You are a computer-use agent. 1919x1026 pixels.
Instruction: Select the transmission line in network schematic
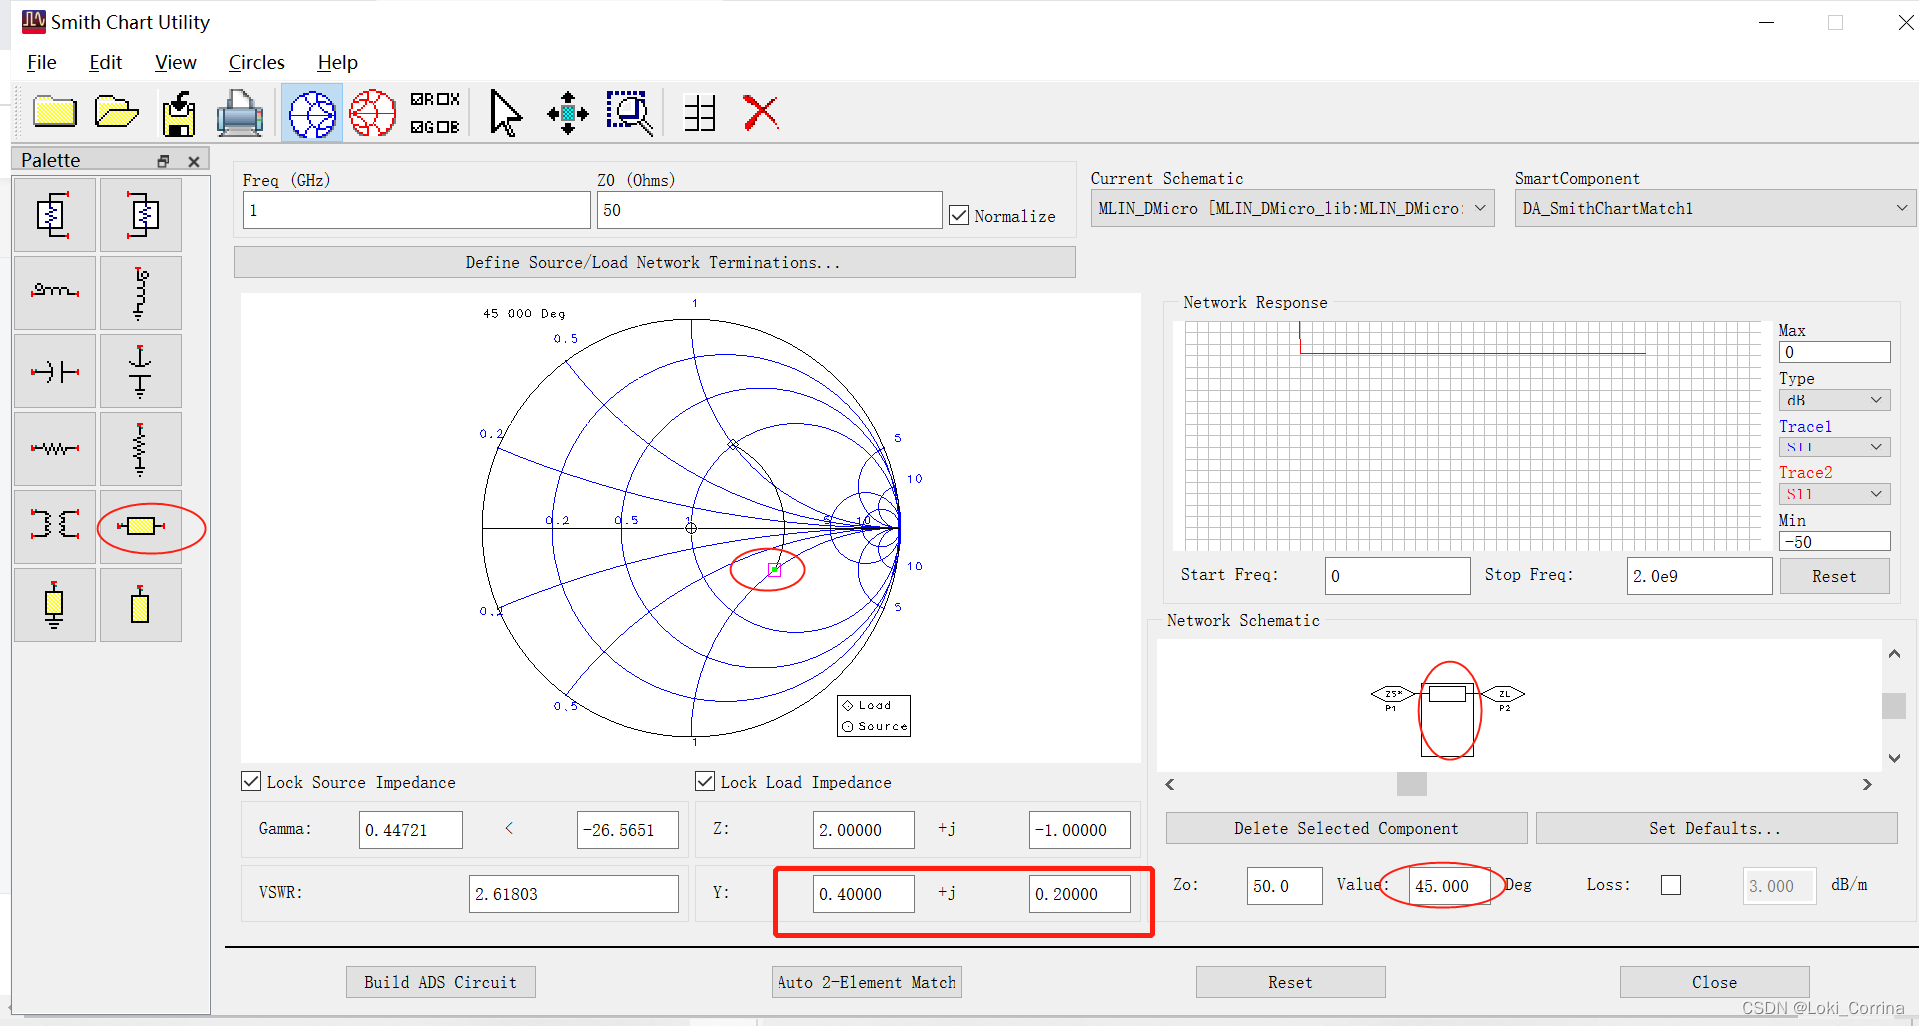(x=1447, y=694)
